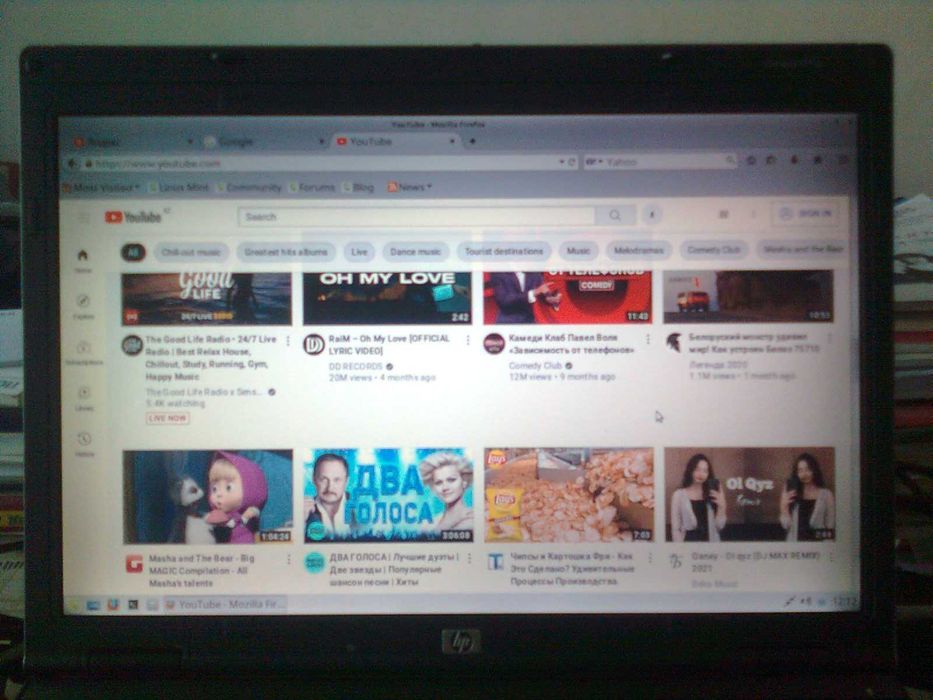The height and width of the screenshot is (700, 933).
Task: Open Explore in YouTube sidebar
Action: [x=83, y=305]
